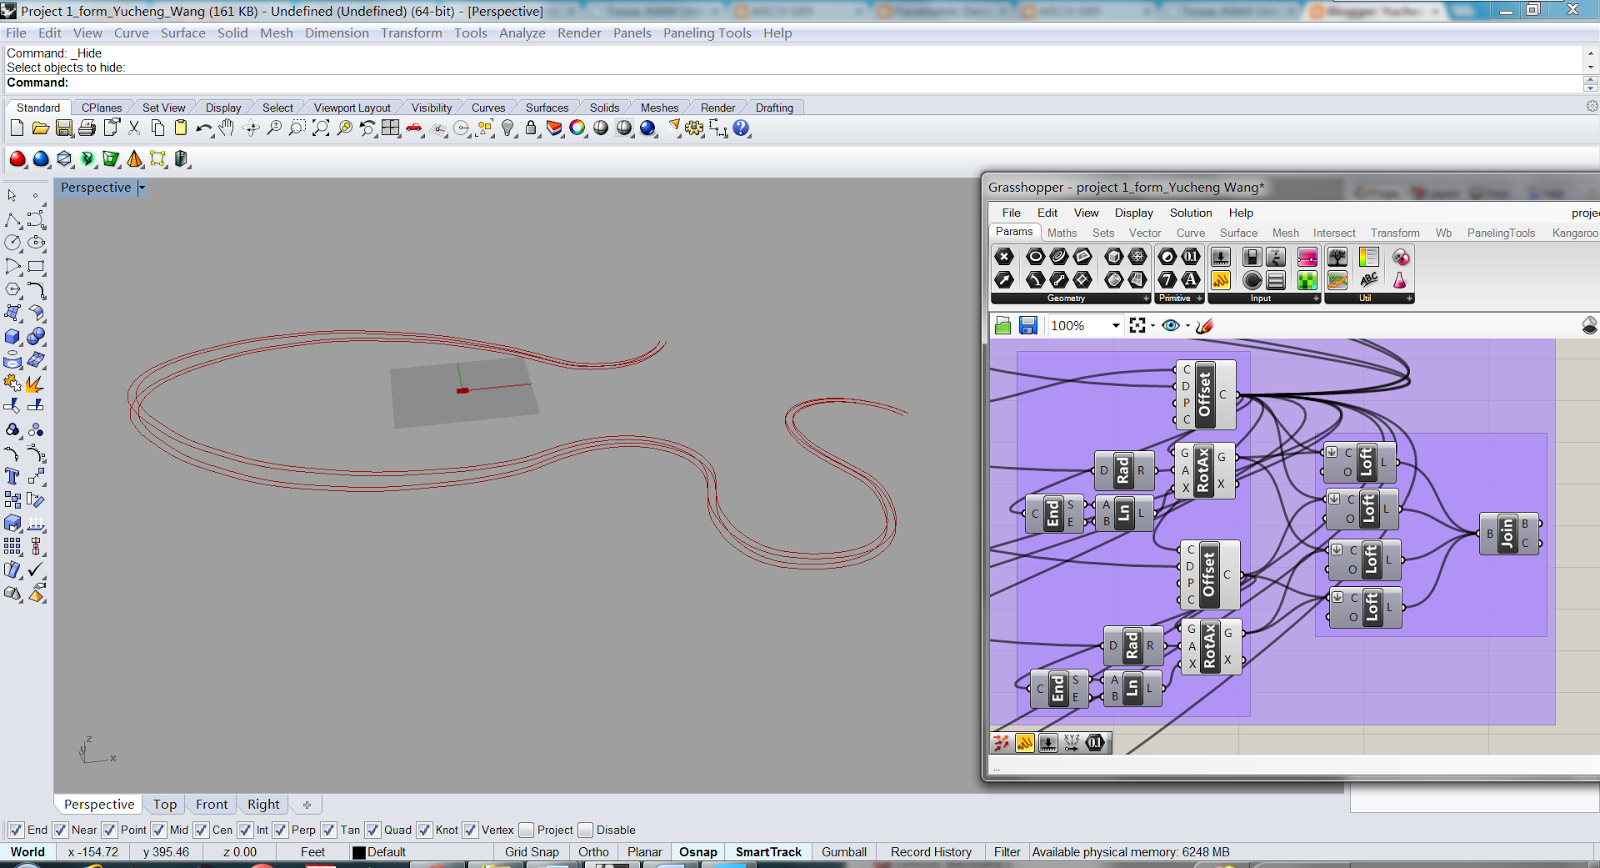
Task: Switch to the Maths tab in Grasshopper
Action: coord(1062,233)
